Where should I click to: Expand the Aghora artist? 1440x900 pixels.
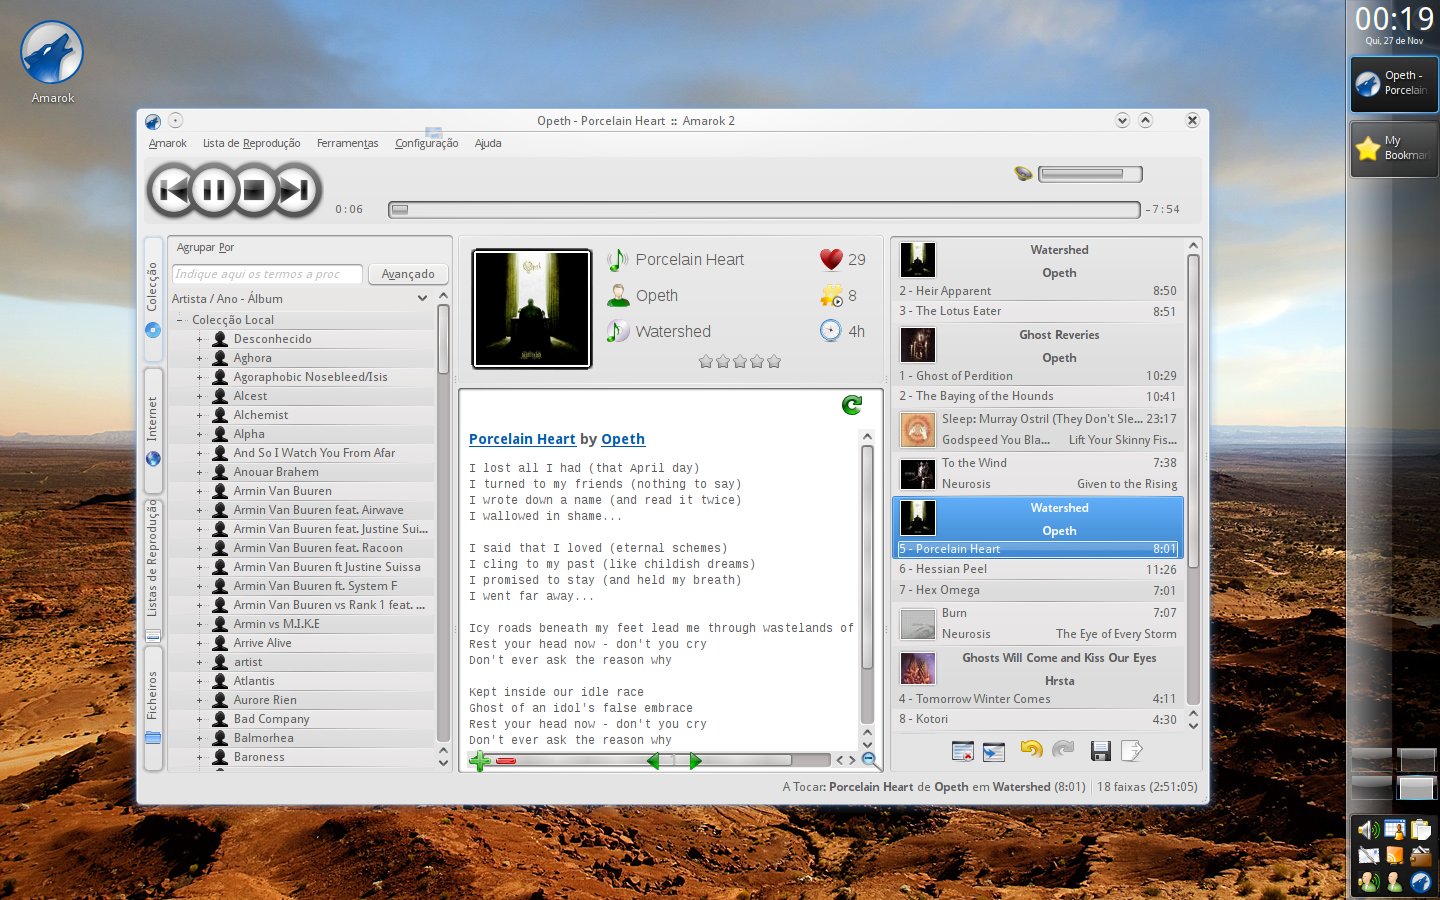[199, 358]
